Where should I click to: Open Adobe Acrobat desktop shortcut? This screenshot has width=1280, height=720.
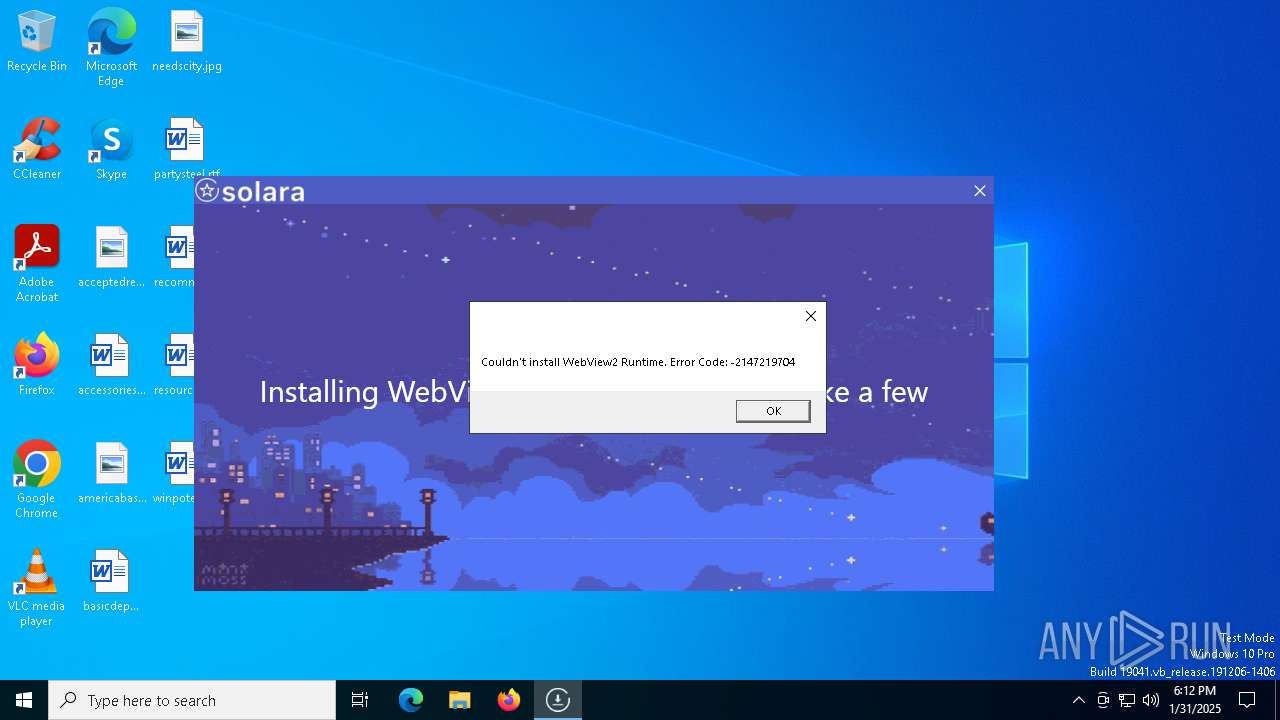coord(37,264)
